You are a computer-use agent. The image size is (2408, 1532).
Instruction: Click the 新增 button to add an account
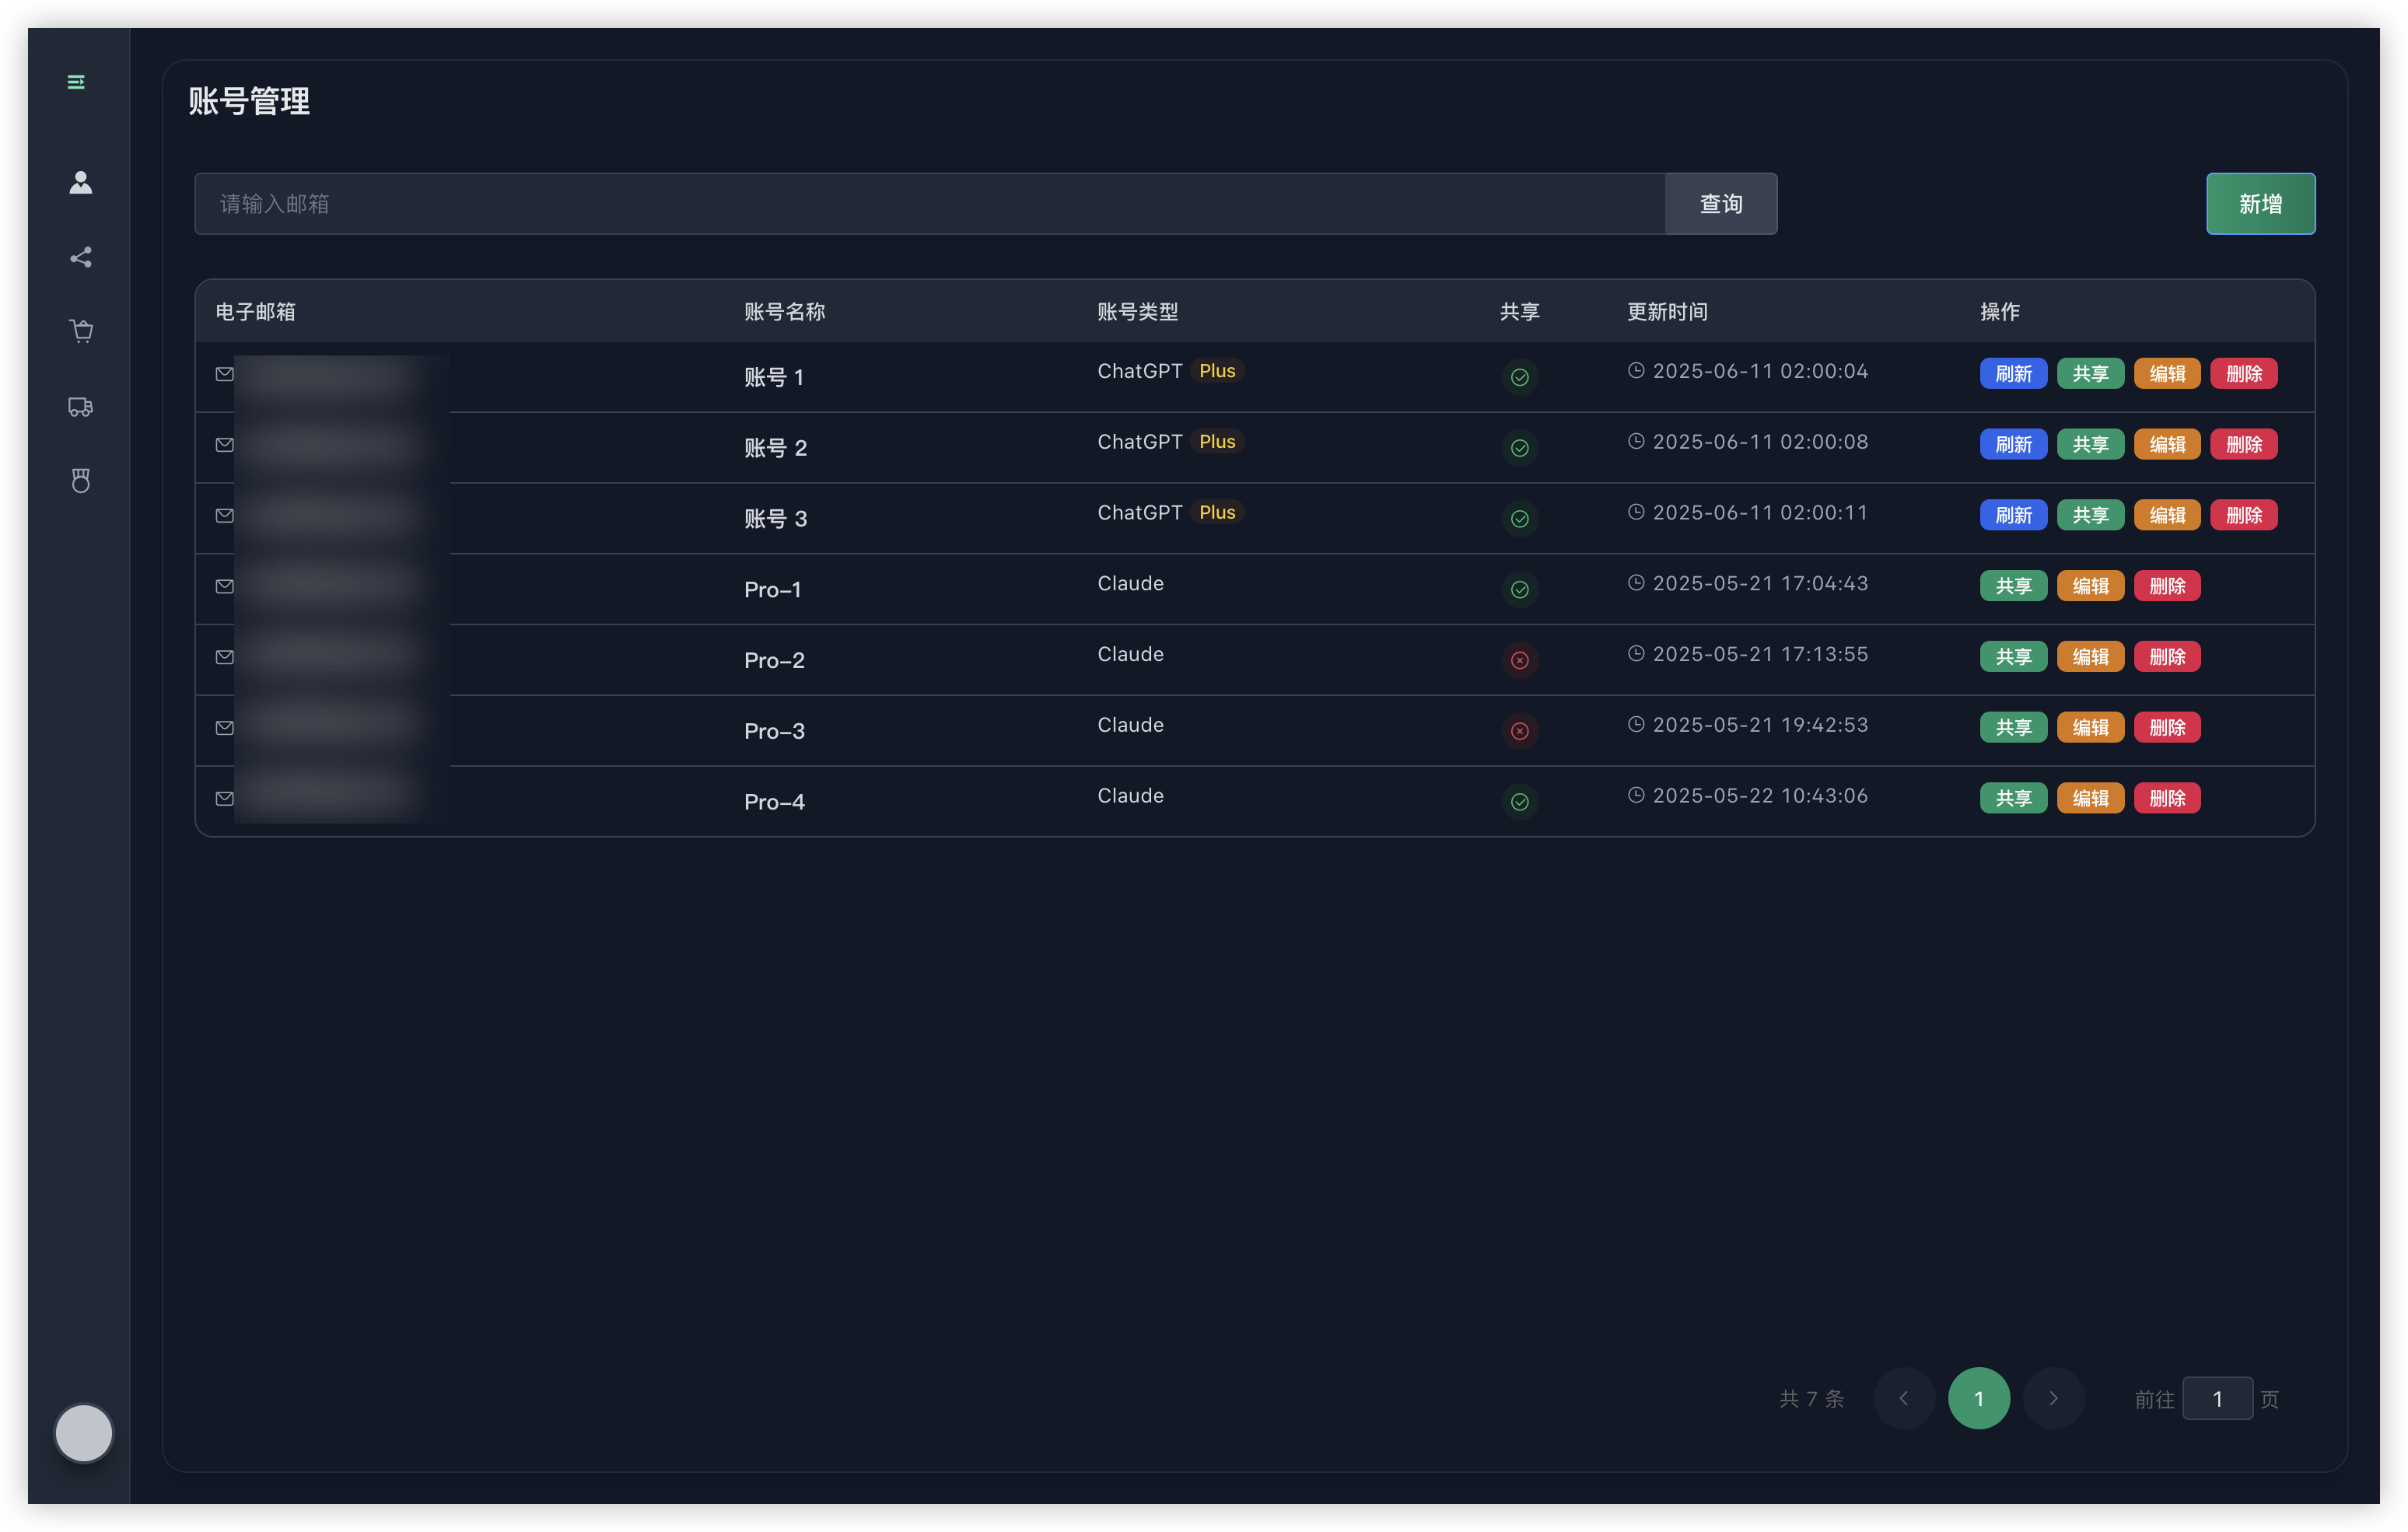point(2260,204)
